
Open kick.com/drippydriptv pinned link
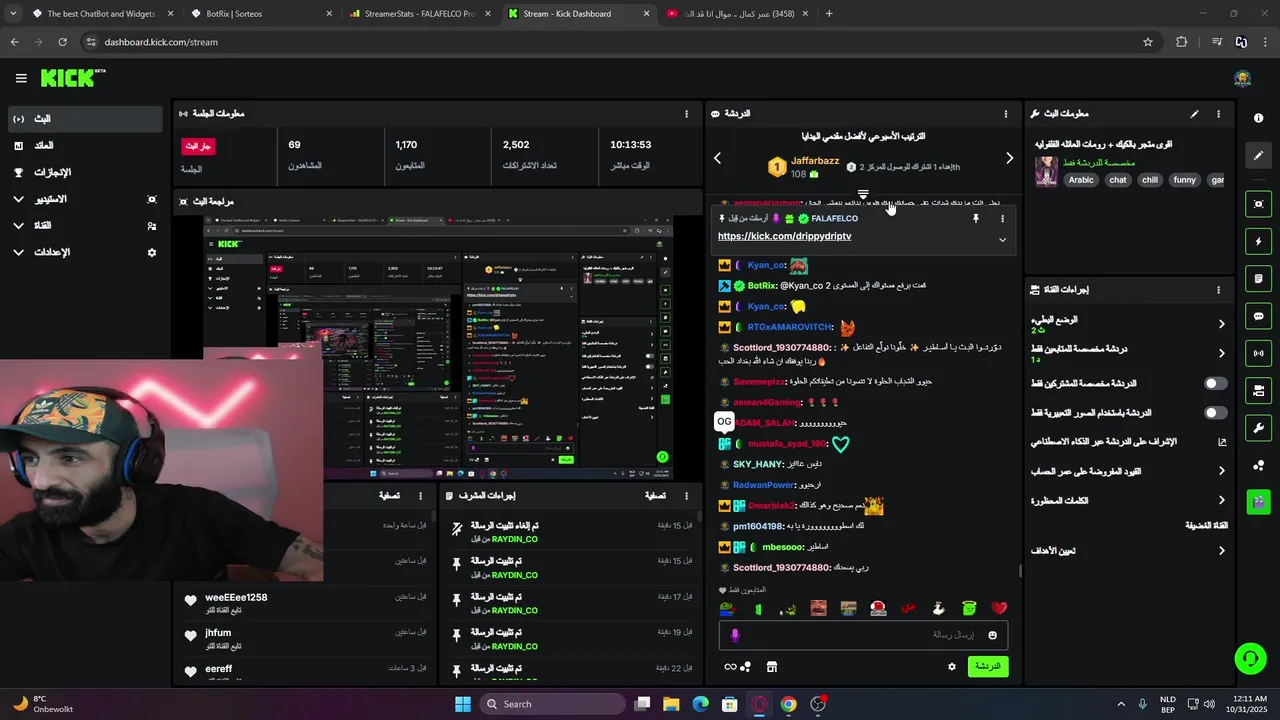(784, 236)
